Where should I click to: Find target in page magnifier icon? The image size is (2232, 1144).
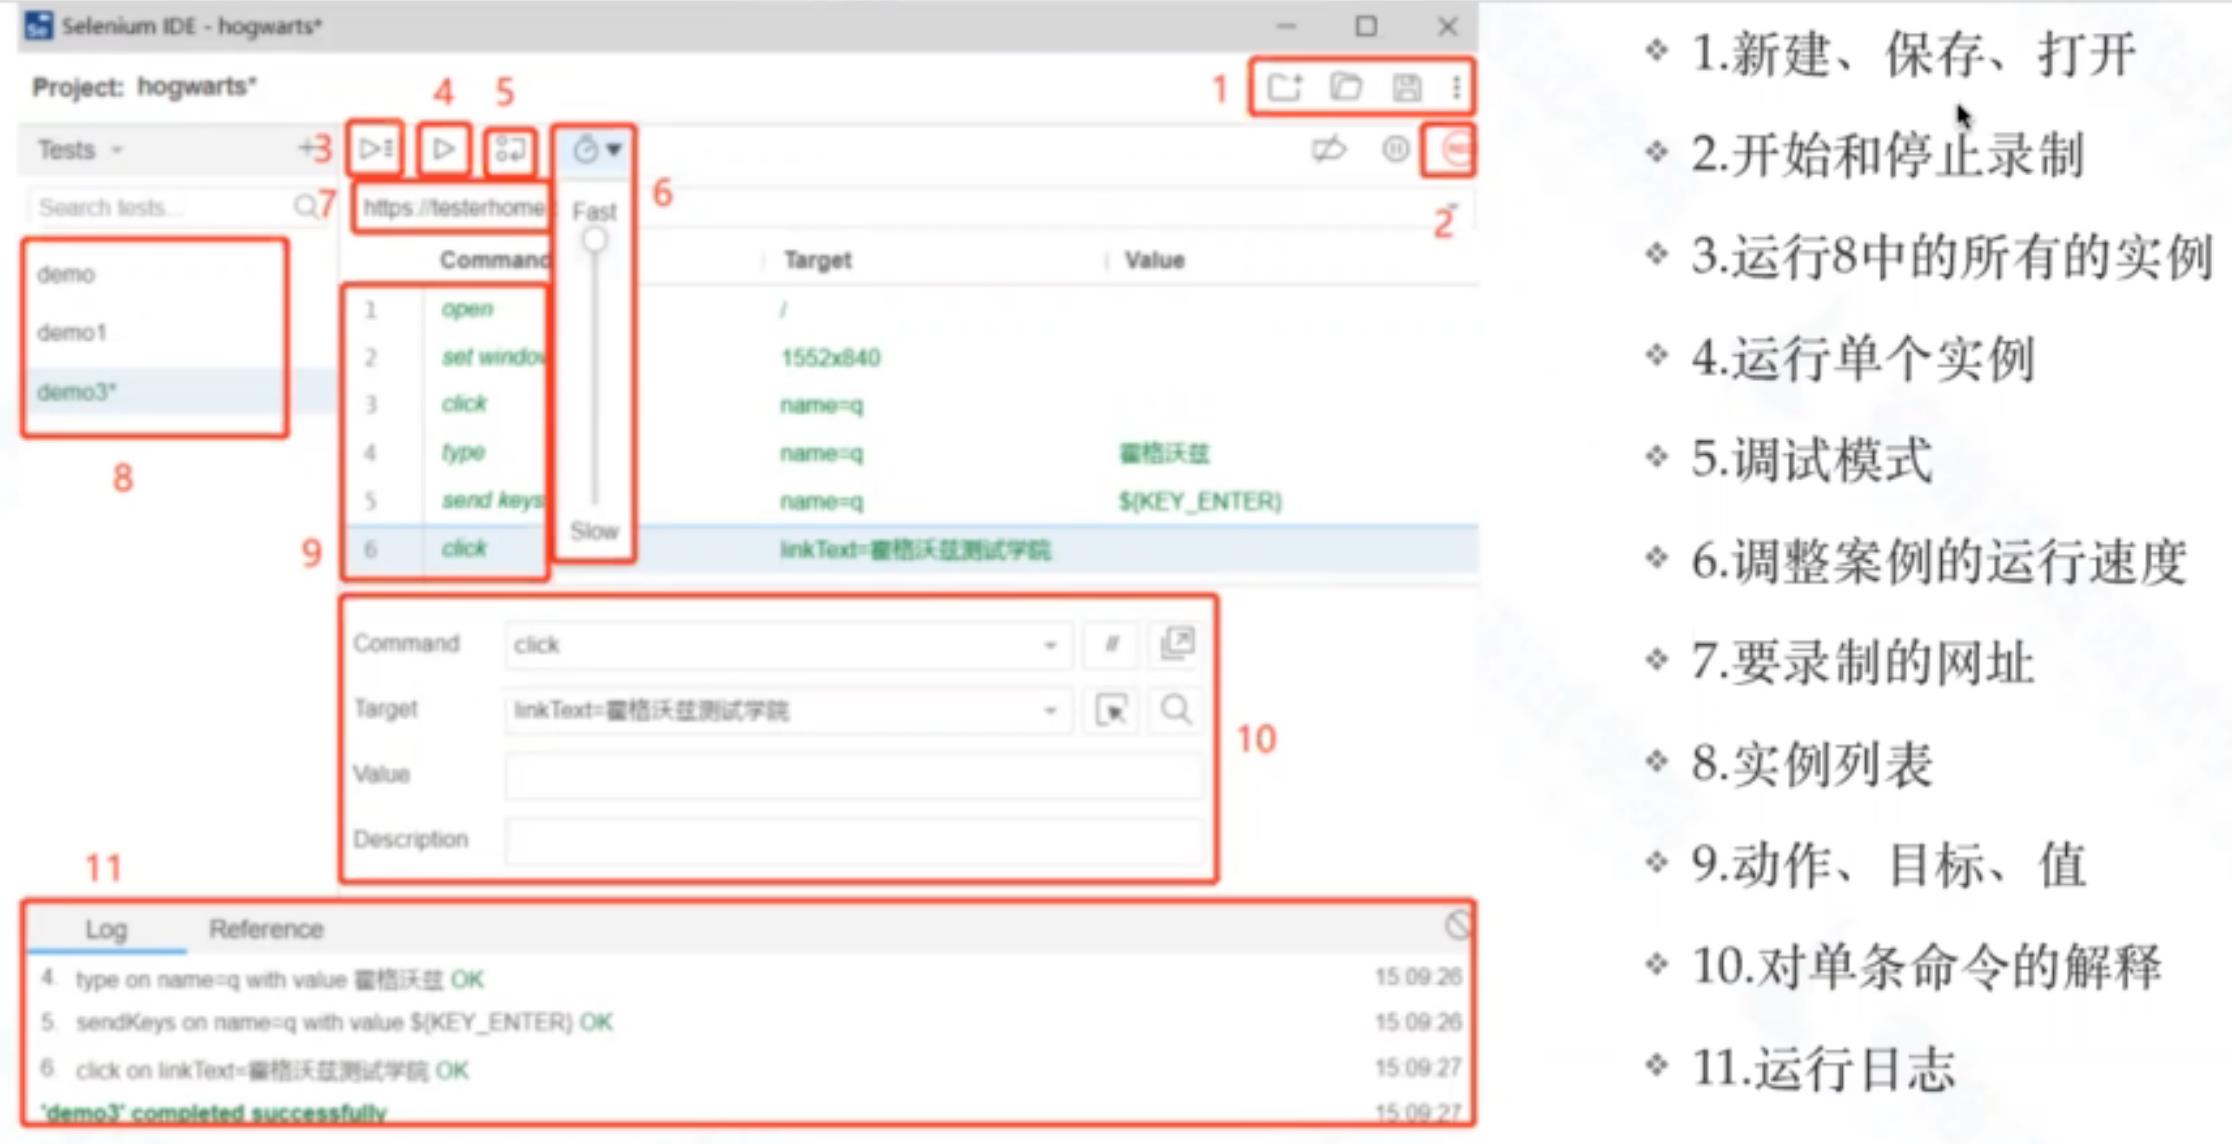click(1177, 710)
